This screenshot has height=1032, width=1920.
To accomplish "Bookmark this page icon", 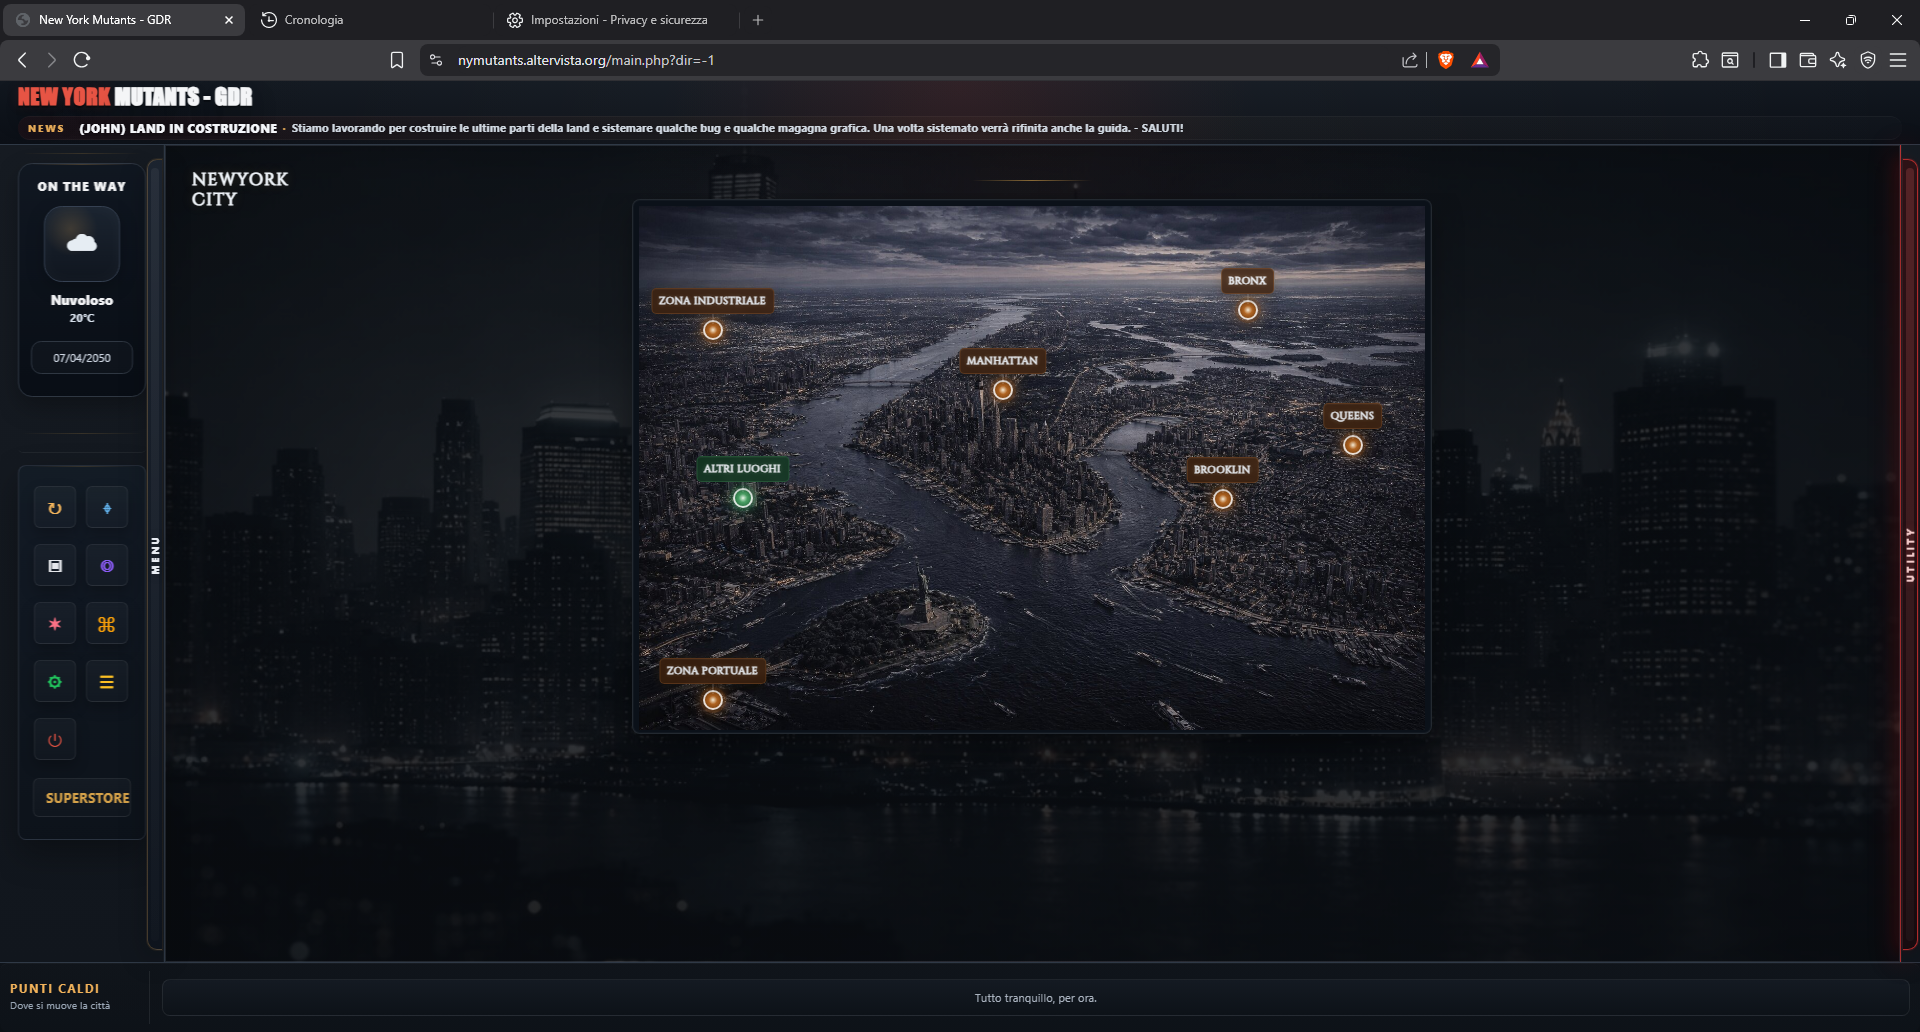I will [x=397, y=60].
